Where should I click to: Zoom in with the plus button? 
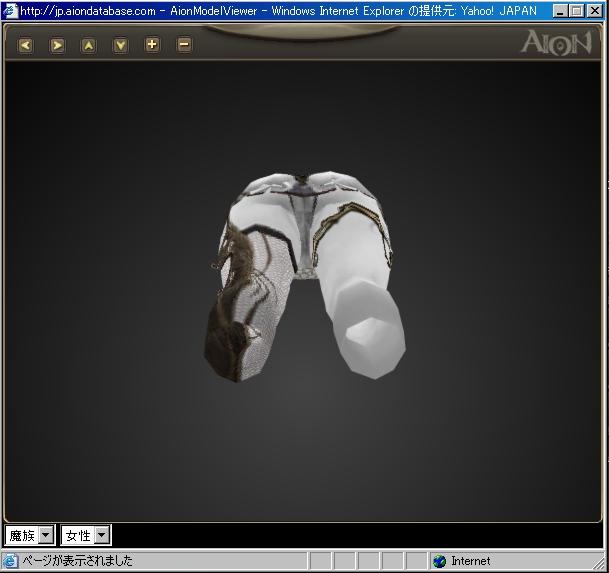pos(152,45)
